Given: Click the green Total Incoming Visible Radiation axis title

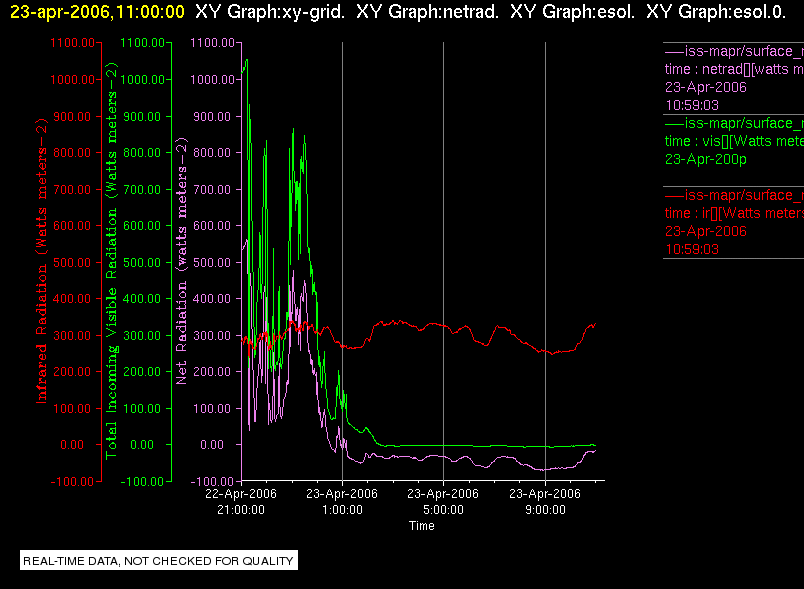Looking at the screenshot, I should 111,260.
